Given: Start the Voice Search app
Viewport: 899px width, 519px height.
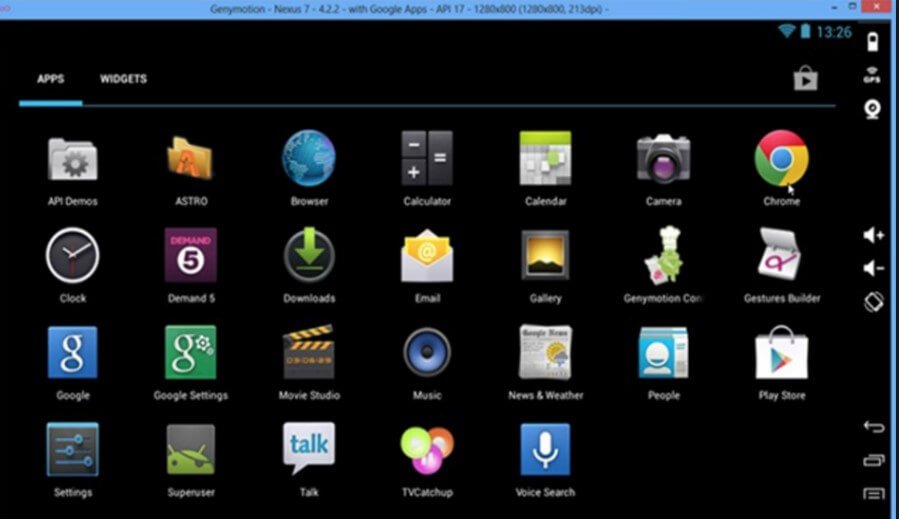Looking at the screenshot, I should tap(545, 450).
